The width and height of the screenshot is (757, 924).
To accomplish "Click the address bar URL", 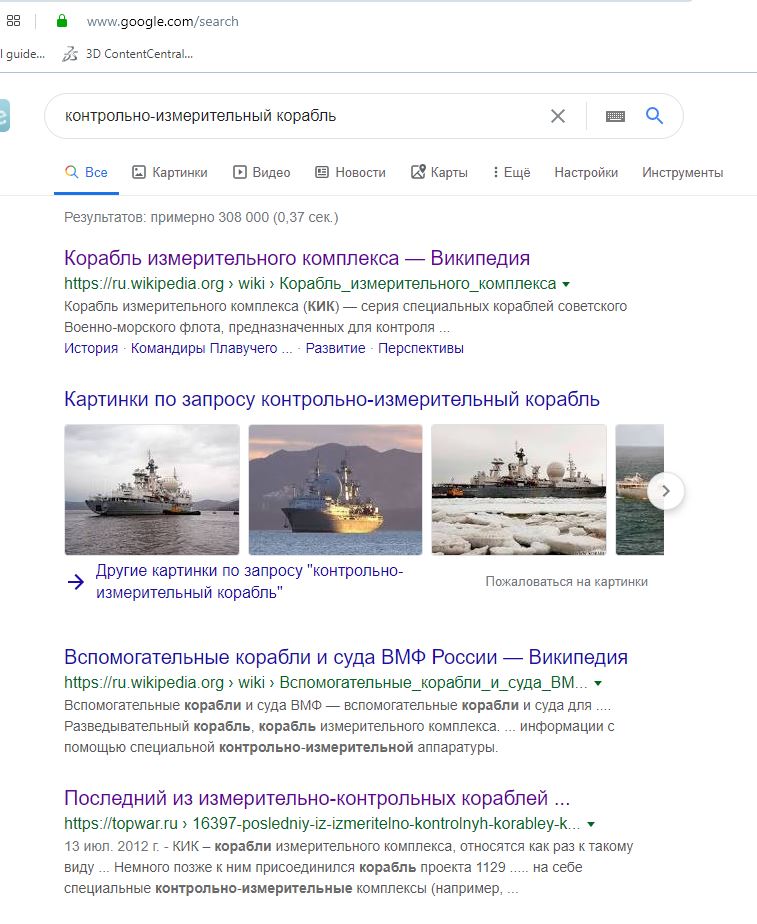I will 163,21.
